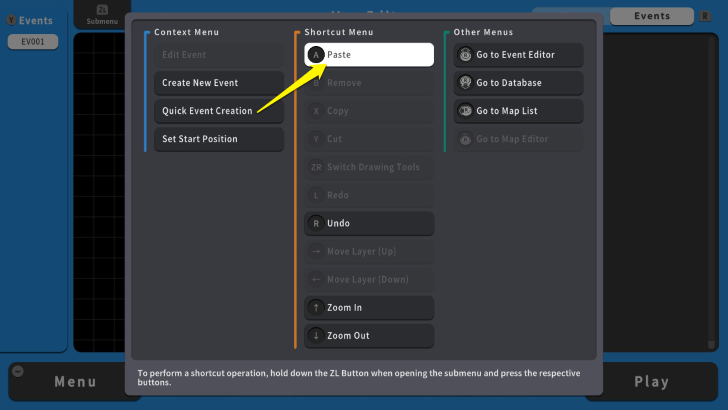The width and height of the screenshot is (728, 410).
Task: Click the stick icon beside Go to Database
Action: (465, 83)
